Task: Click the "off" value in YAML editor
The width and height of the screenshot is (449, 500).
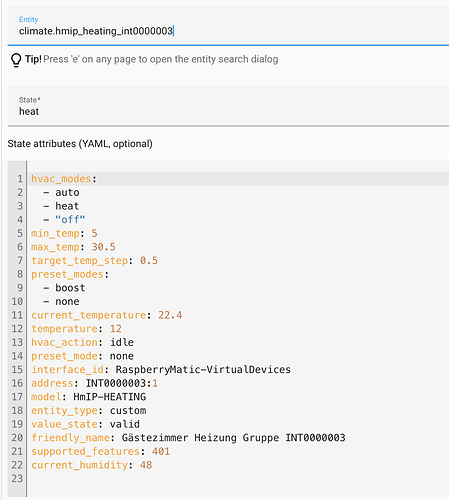Action: 70,220
